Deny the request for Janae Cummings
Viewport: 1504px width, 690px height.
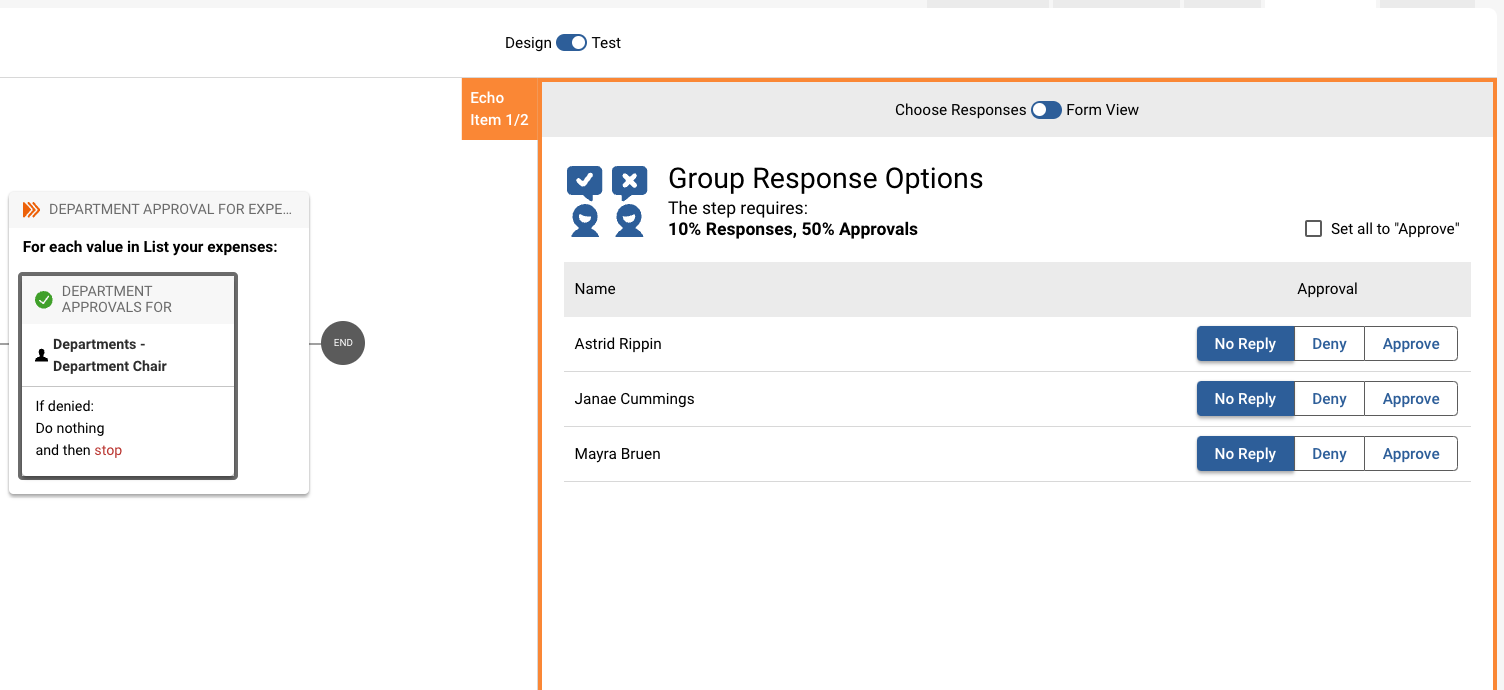1329,398
